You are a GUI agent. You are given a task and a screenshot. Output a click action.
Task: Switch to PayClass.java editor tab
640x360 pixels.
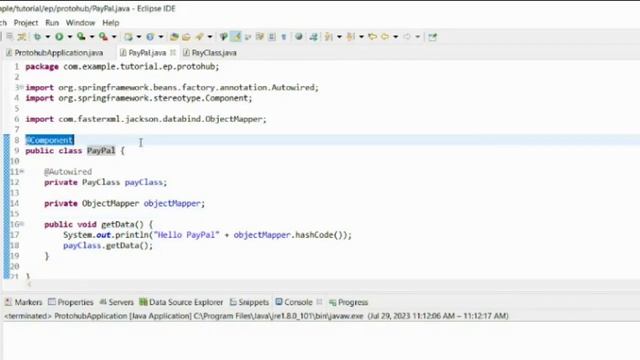pos(210,53)
